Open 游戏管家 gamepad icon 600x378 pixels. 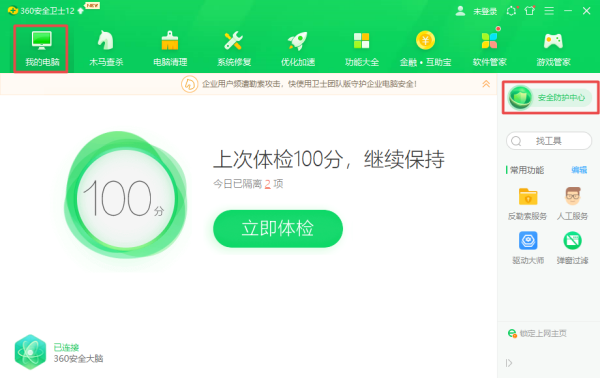[x=553, y=41]
